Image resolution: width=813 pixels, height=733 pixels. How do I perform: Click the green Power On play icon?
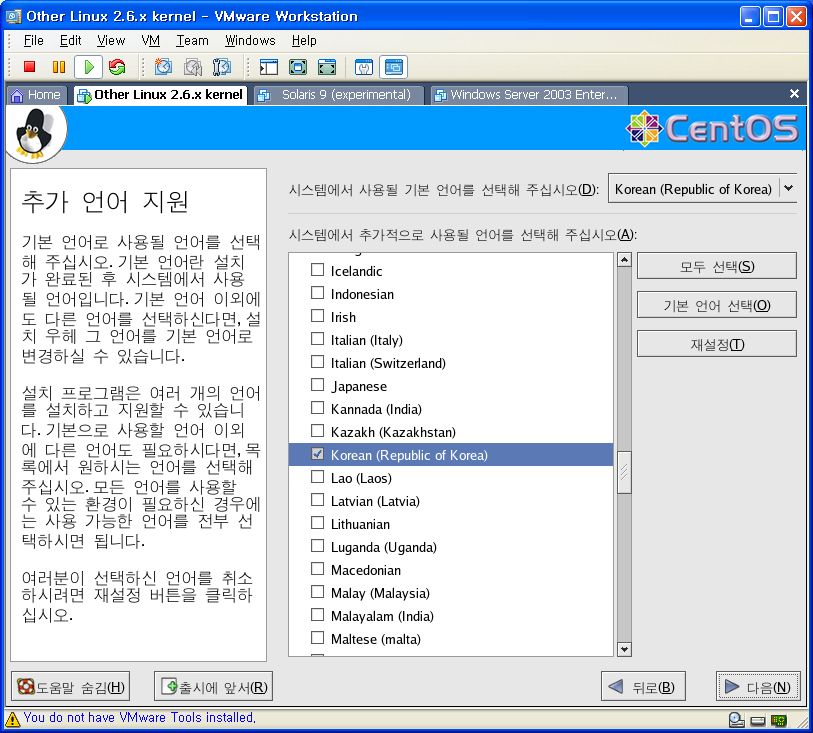tap(89, 67)
